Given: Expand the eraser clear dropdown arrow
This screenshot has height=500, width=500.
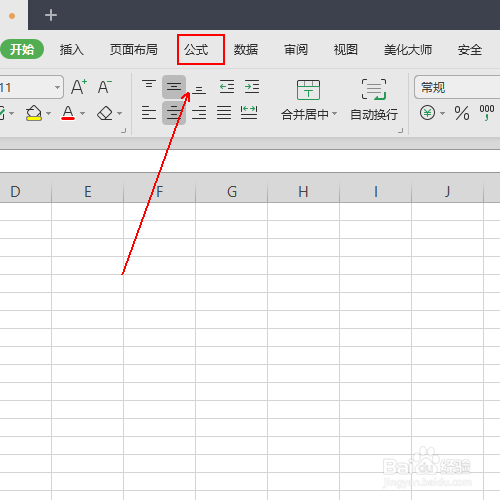Looking at the screenshot, I should pos(120,114).
